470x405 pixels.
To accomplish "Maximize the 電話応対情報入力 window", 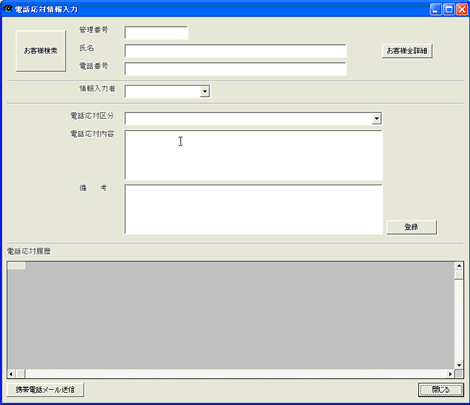I will (449, 9).
